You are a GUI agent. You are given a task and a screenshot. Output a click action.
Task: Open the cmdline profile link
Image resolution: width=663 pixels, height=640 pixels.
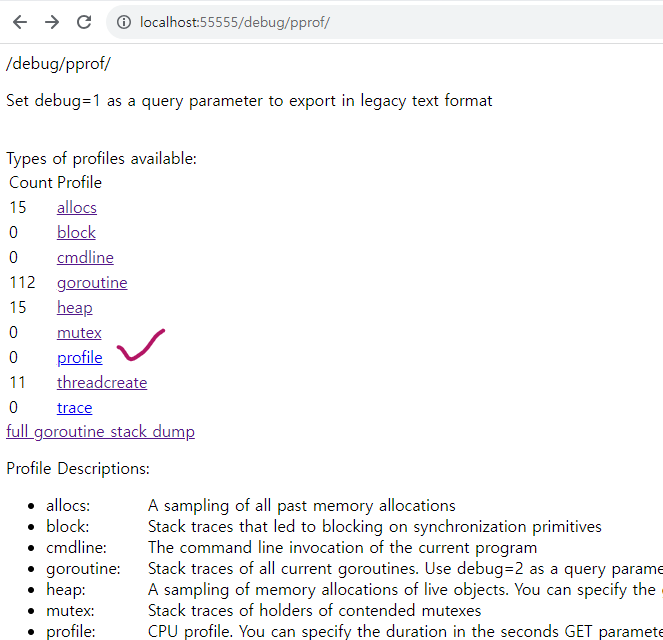(x=85, y=258)
